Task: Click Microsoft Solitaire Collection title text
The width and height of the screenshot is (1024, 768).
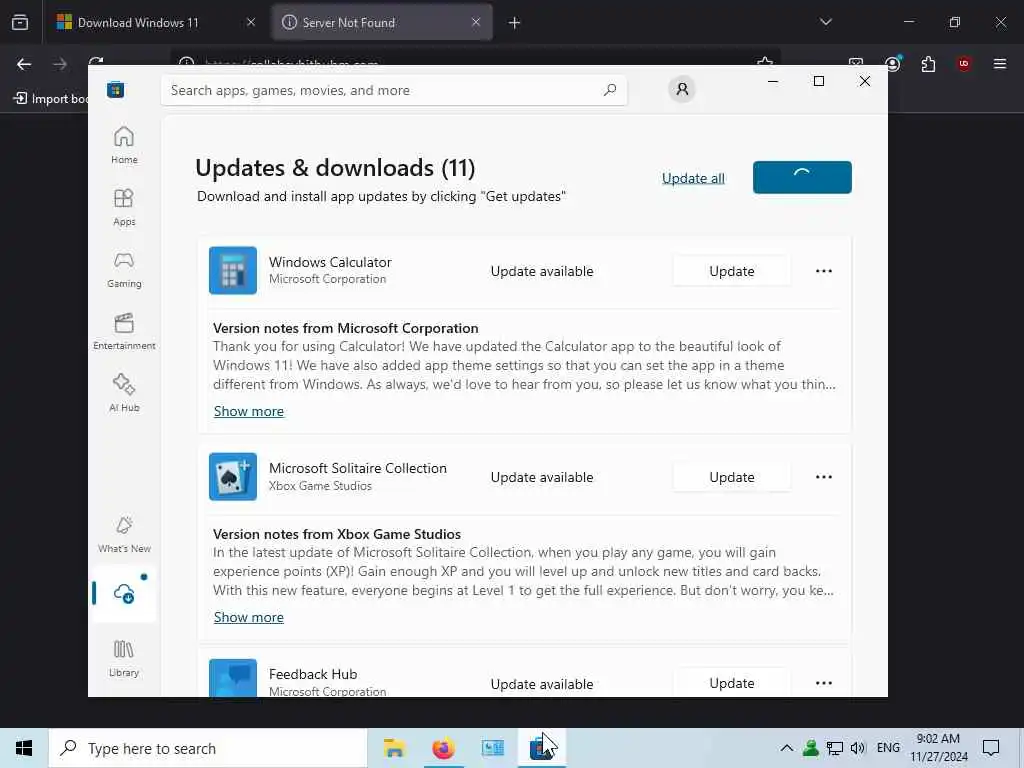Action: [x=358, y=468]
